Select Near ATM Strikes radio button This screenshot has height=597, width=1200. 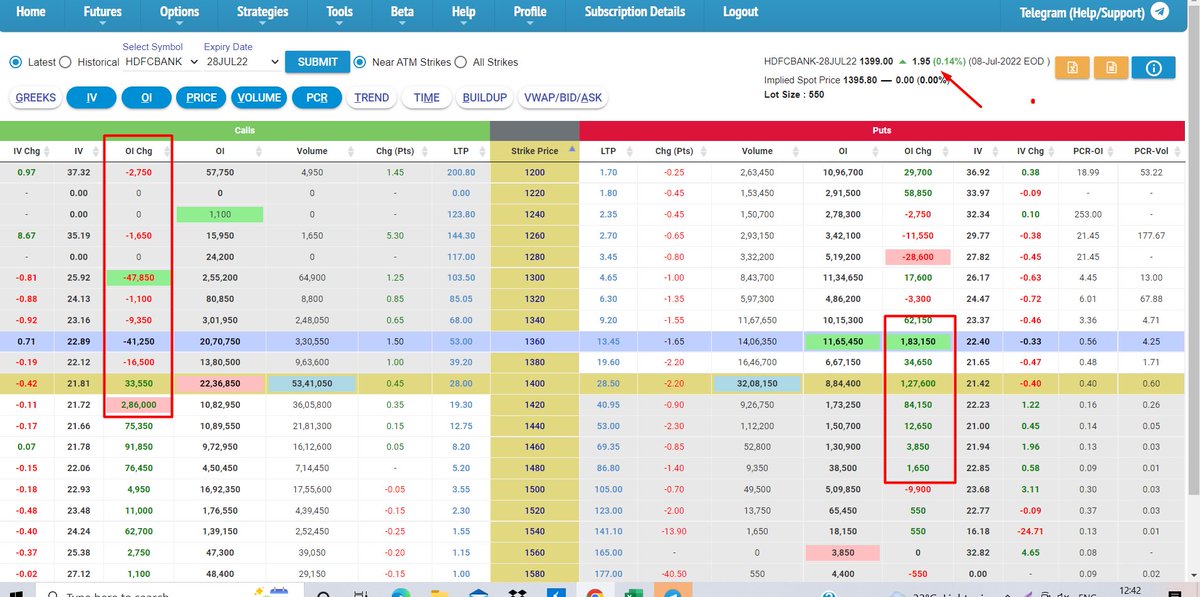click(x=361, y=62)
